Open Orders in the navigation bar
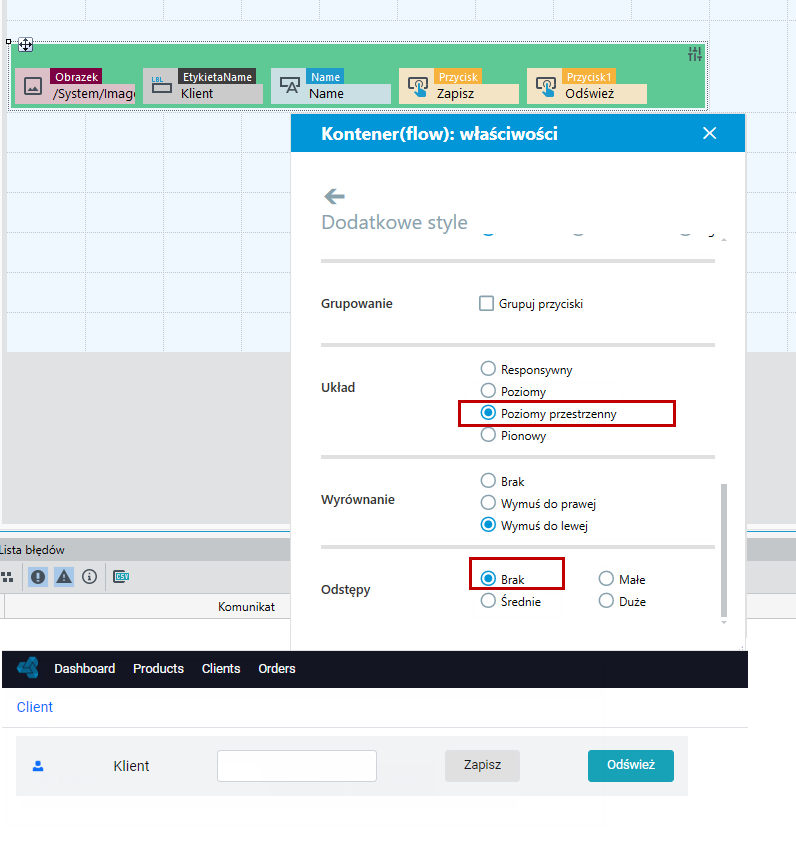 pos(277,668)
